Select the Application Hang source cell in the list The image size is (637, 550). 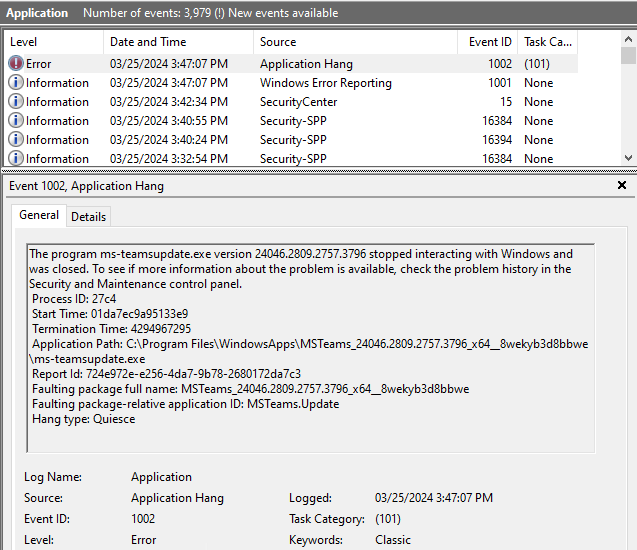coord(306,64)
